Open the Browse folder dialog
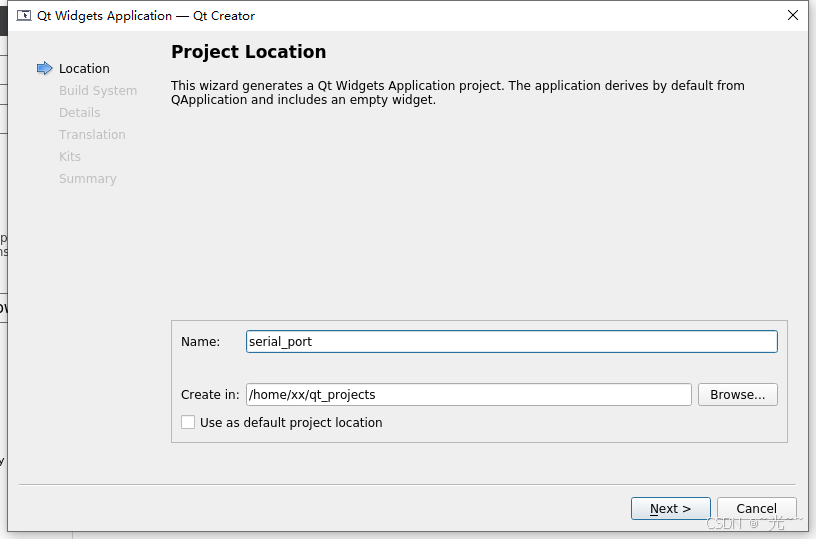 click(x=737, y=394)
